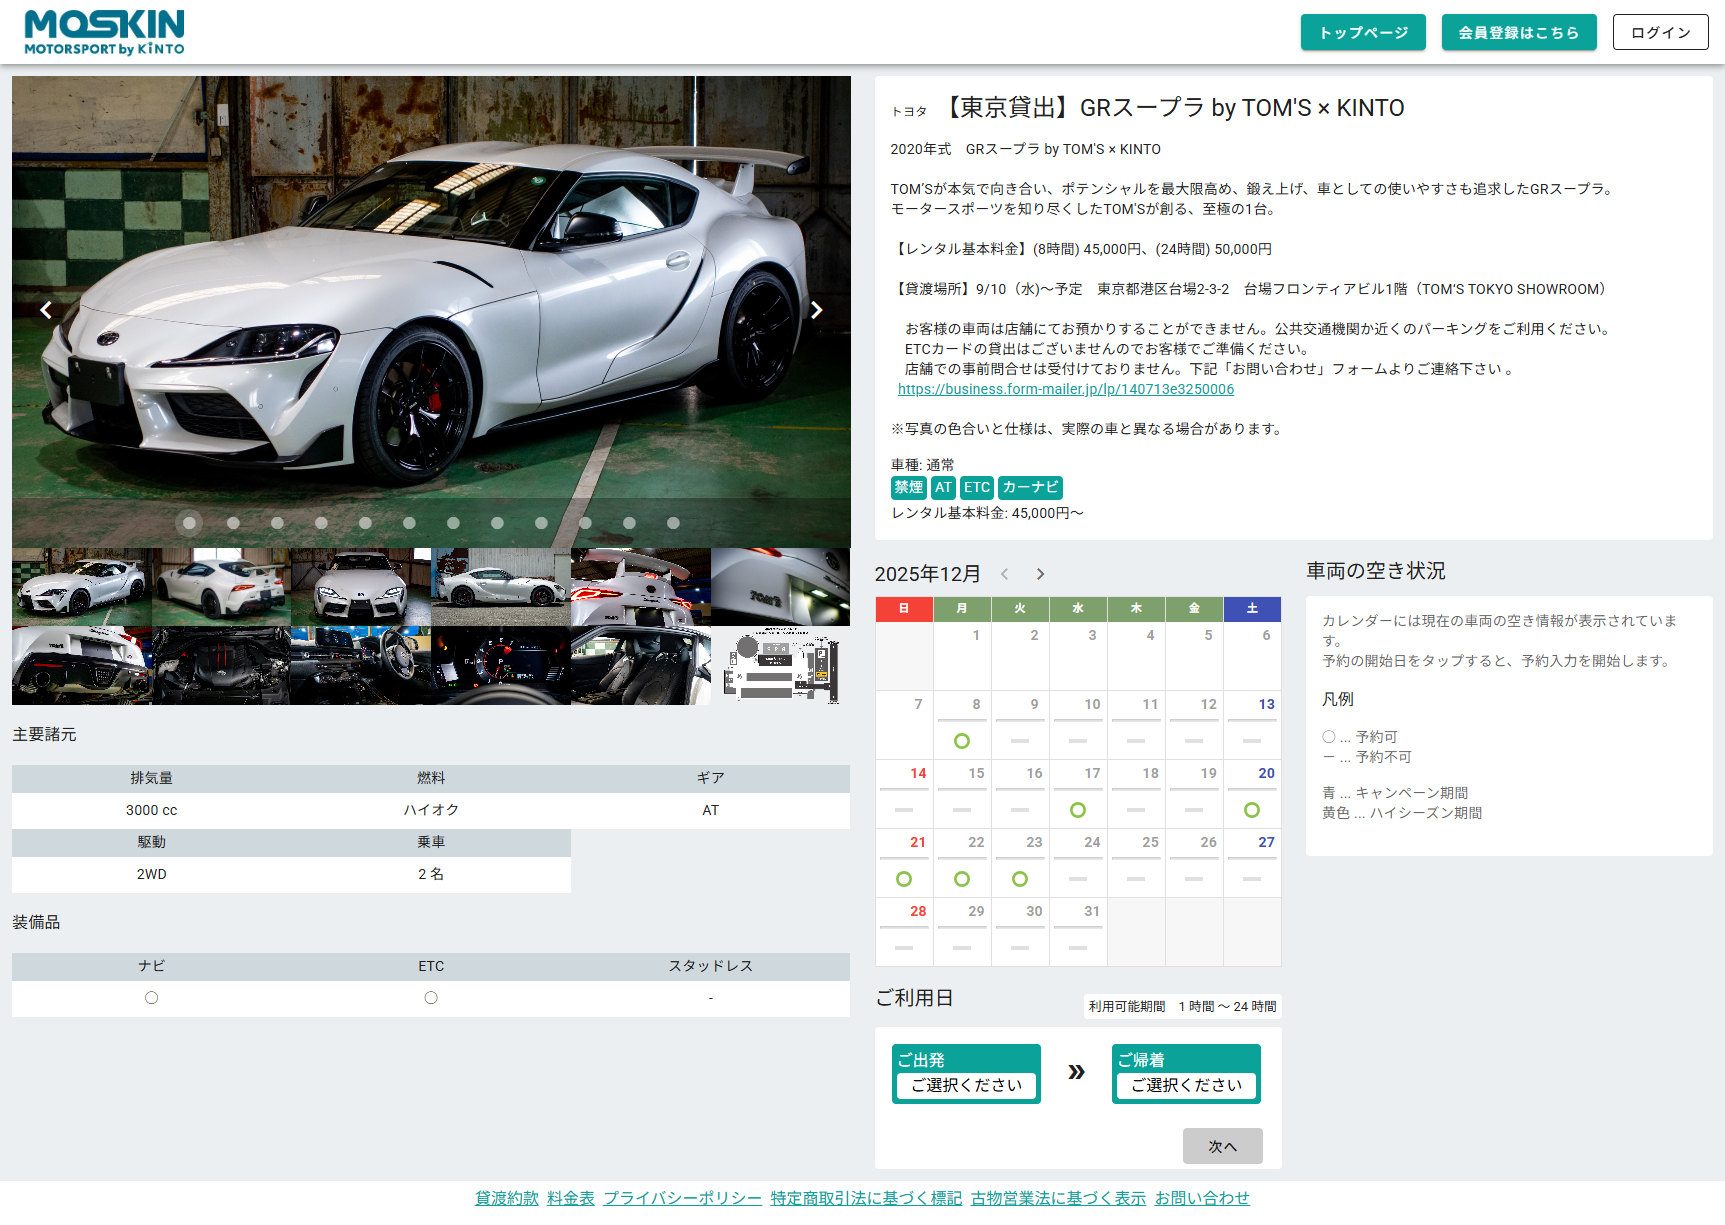Open the rear wing side view thumbnail
Viewport: 1725px width, 1225px height.
tap(221, 587)
